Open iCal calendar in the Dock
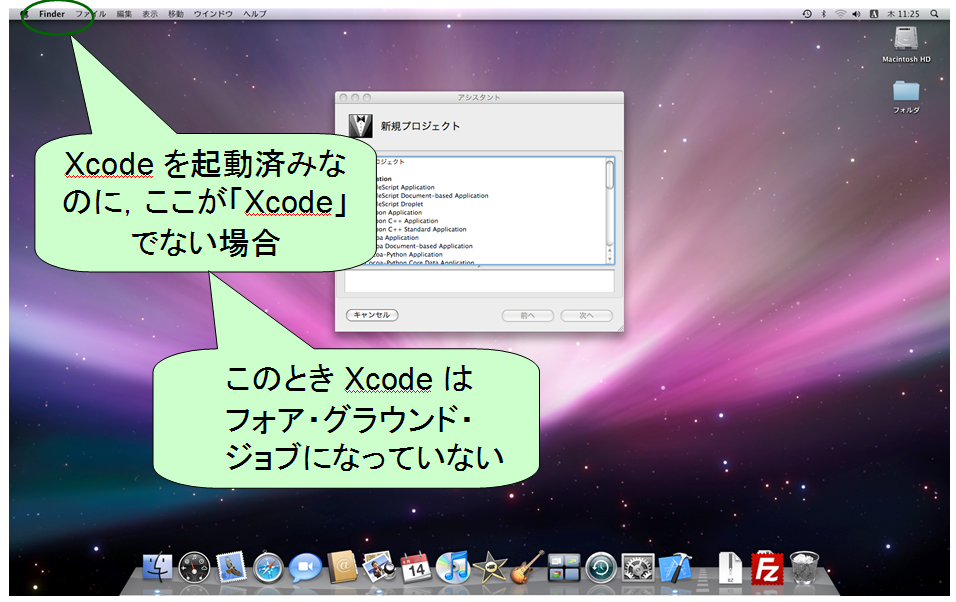The height and width of the screenshot is (602, 956). tap(416, 568)
